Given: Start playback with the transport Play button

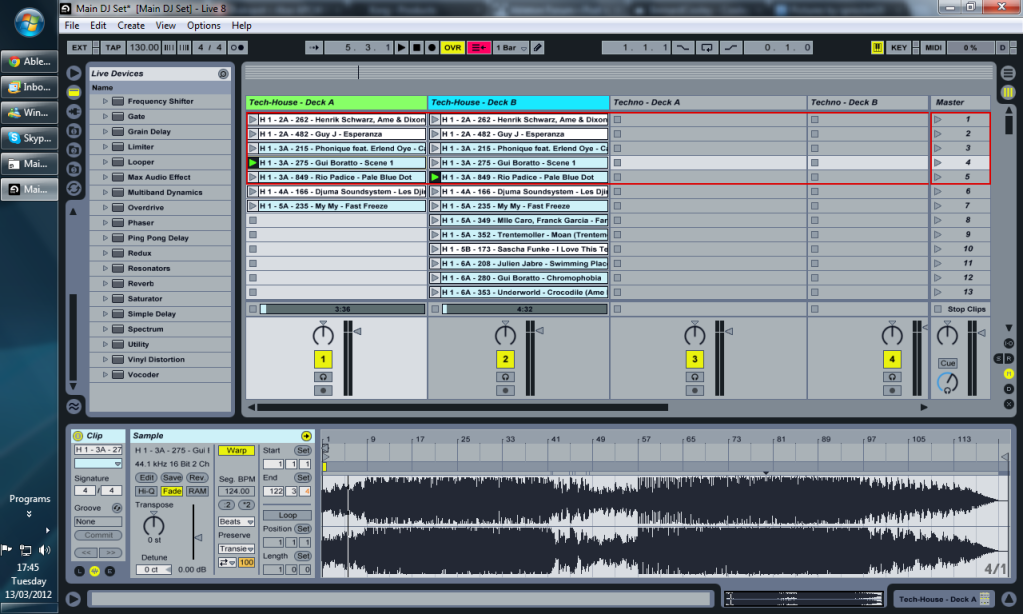Looking at the screenshot, I should [x=401, y=48].
